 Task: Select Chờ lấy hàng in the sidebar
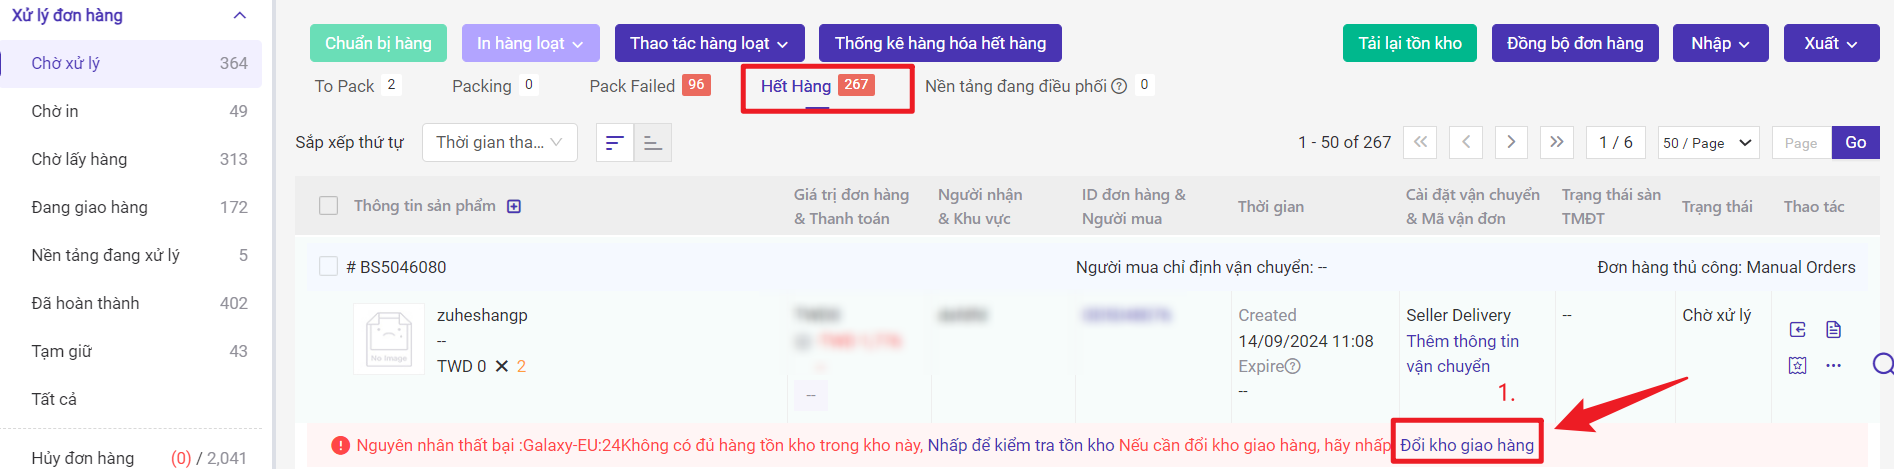pyautogui.click(x=131, y=159)
